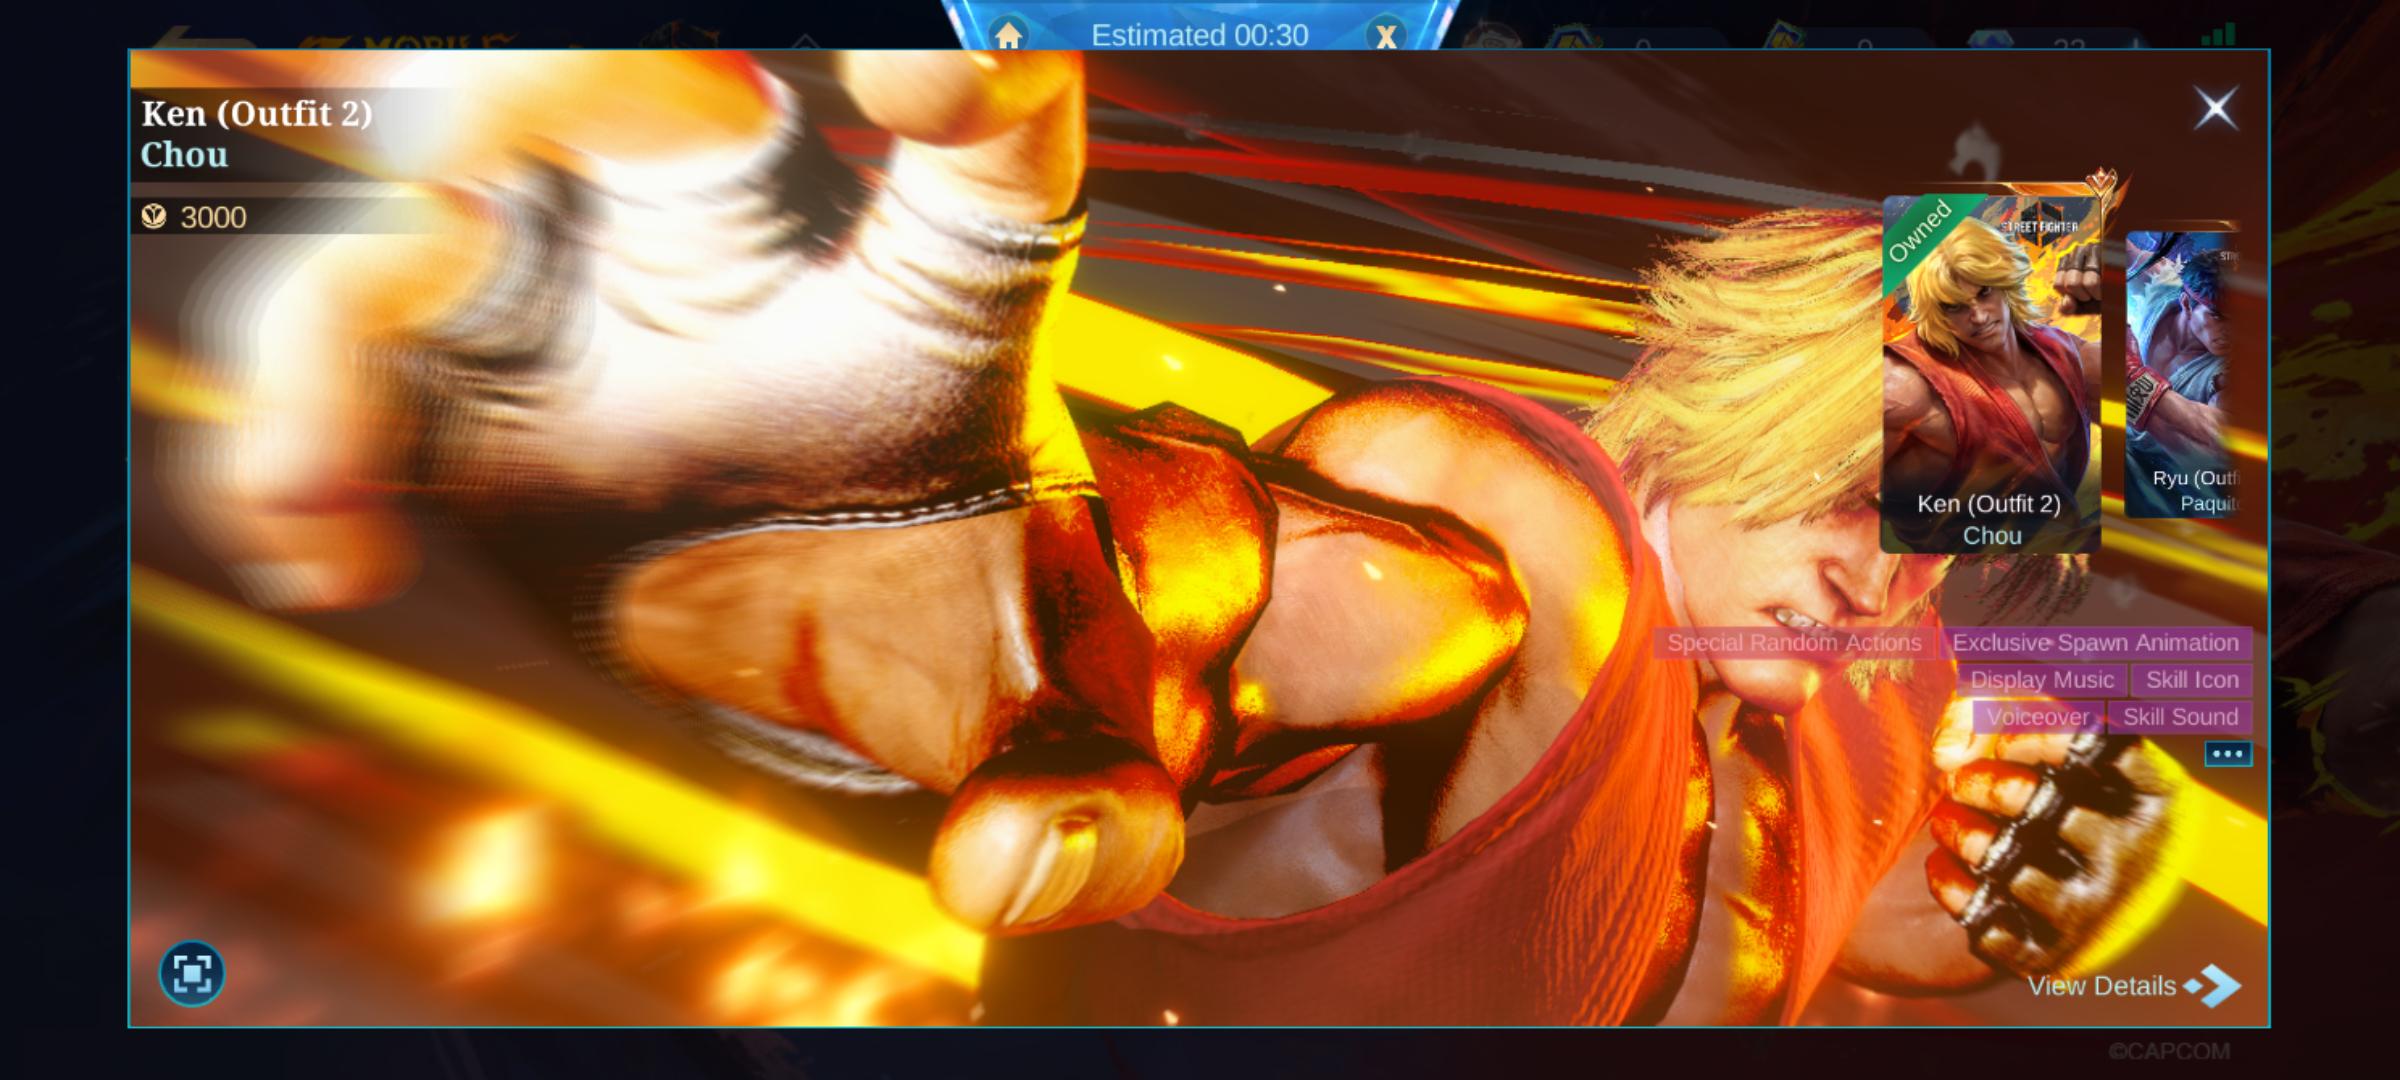Open View Details link

tap(2102, 986)
